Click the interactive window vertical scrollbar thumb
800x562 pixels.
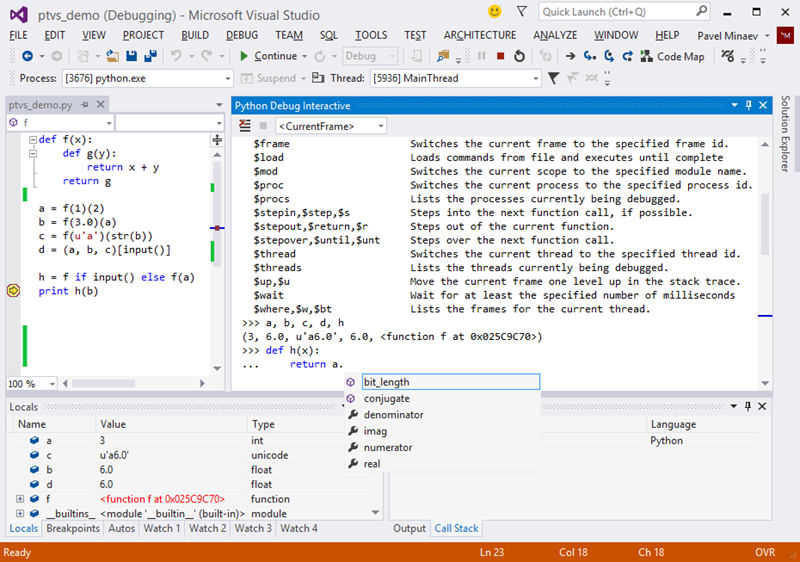pos(765,224)
